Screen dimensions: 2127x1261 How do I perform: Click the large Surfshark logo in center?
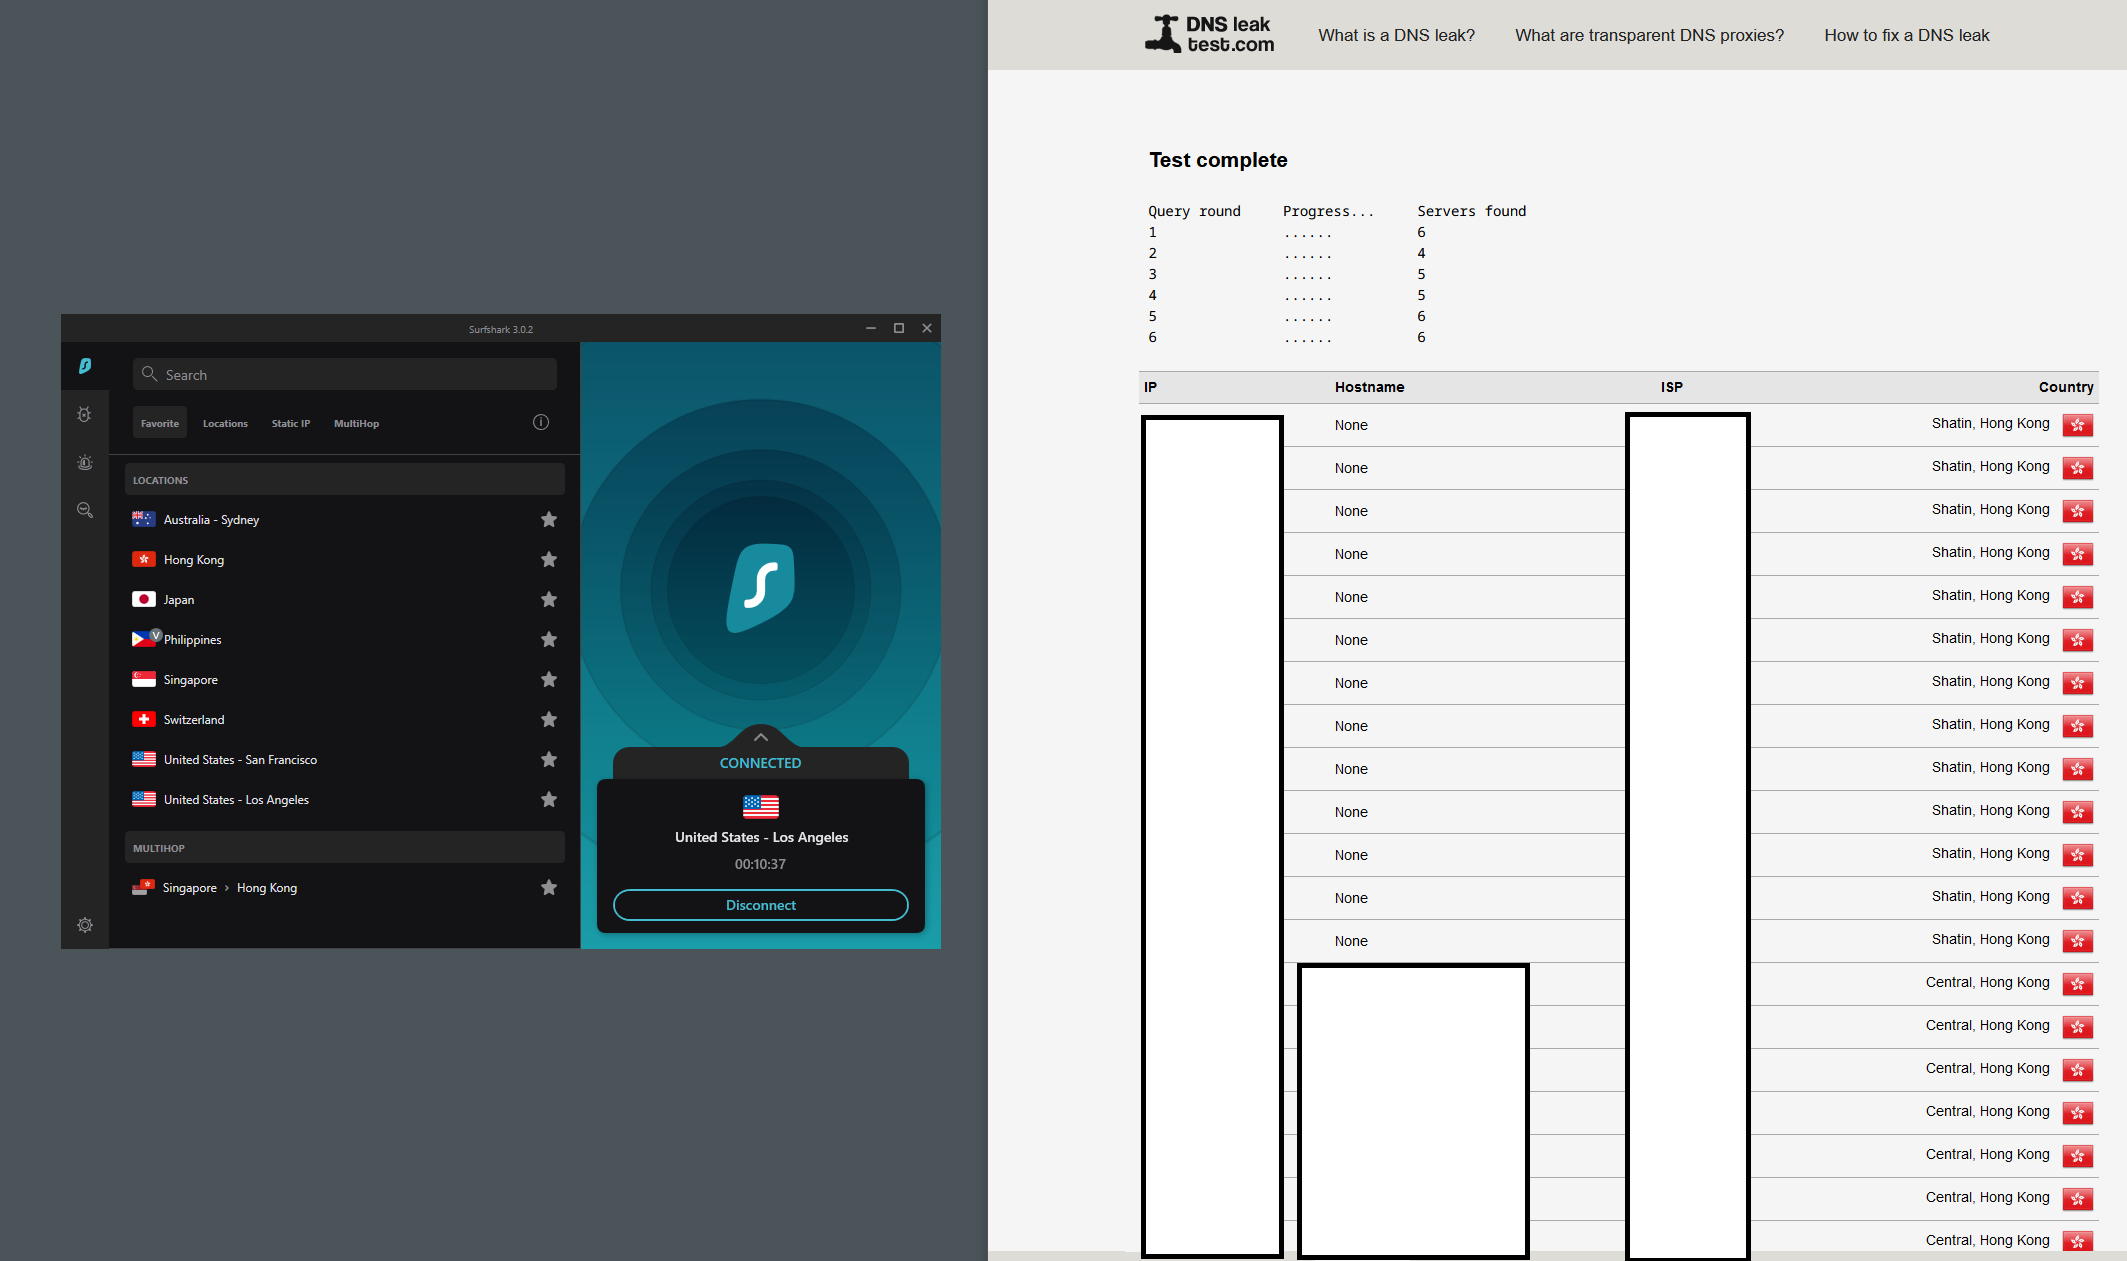point(761,588)
